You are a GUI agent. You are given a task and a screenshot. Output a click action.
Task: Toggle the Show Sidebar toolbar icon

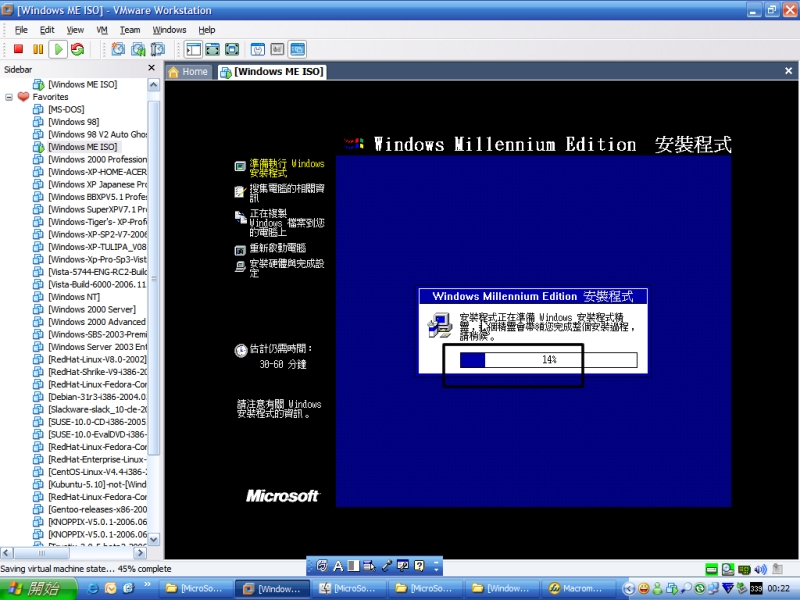pos(193,49)
